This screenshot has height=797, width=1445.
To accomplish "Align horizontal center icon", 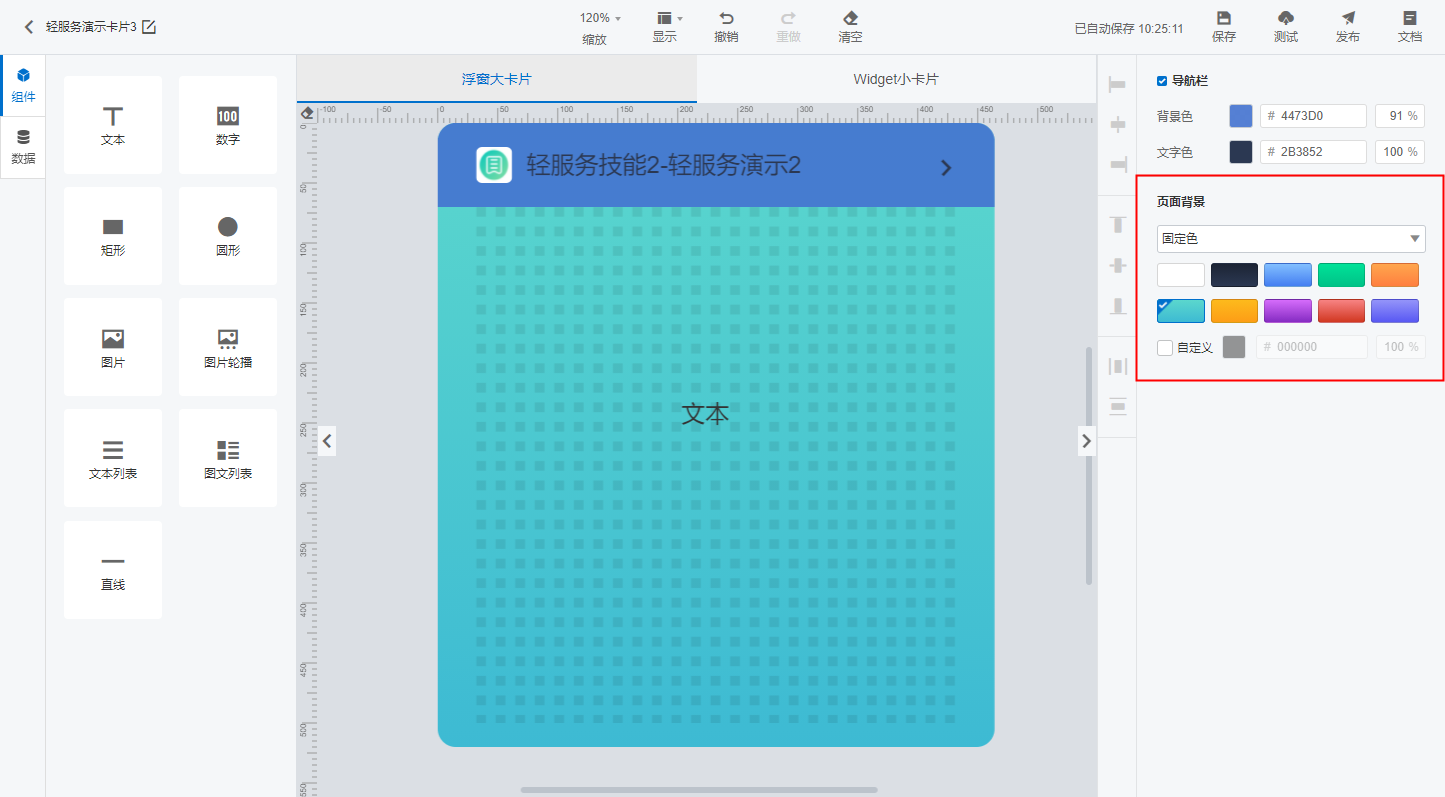I will pyautogui.click(x=1117, y=124).
